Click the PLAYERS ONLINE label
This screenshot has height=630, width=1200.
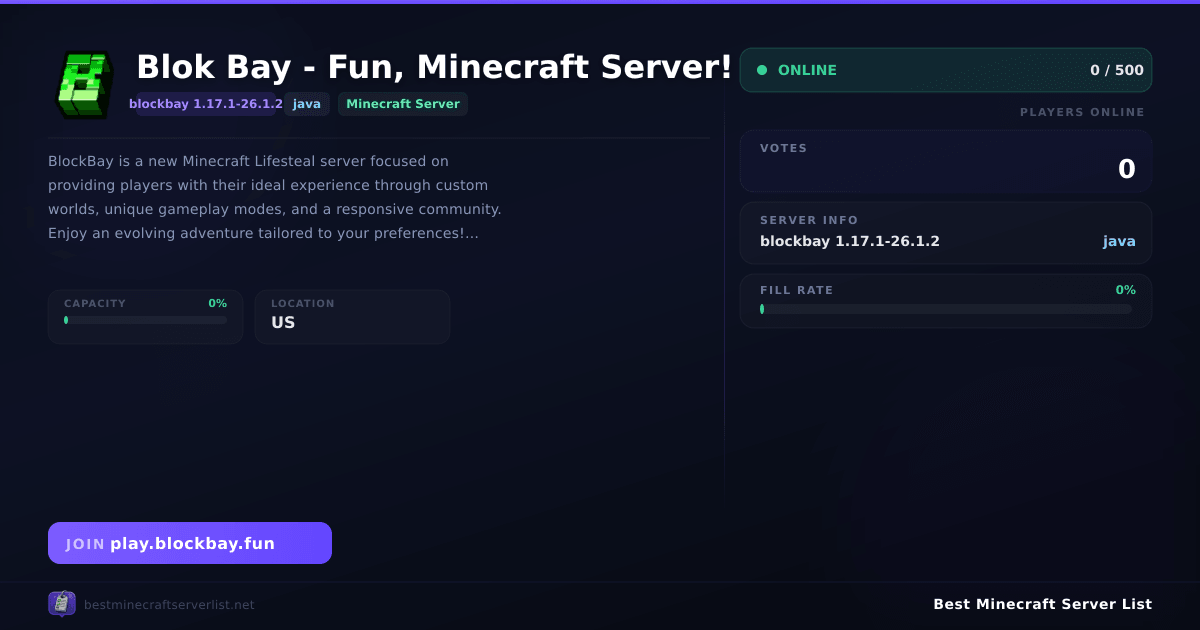[x=1082, y=112]
